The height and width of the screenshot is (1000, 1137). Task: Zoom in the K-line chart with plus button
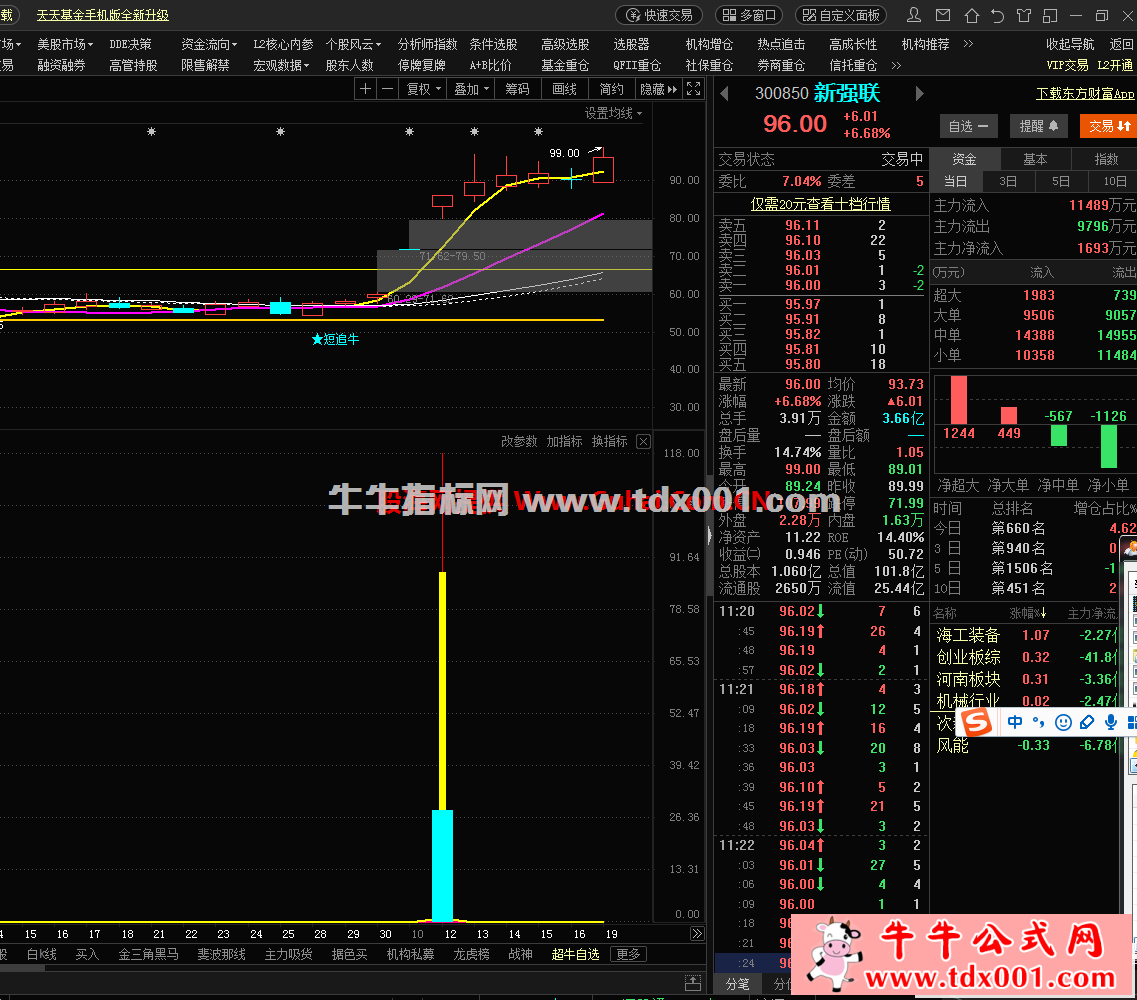(365, 89)
